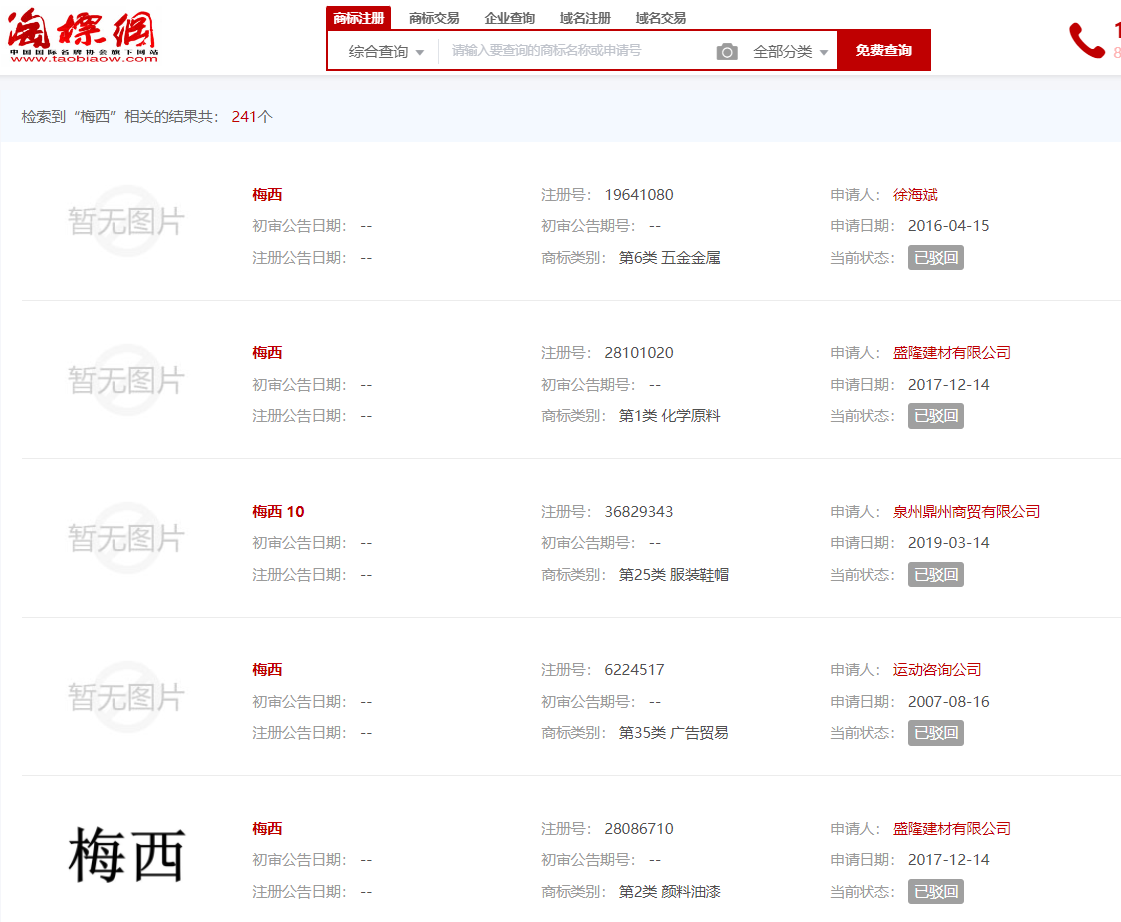Viewport: 1121px width, 922px height.
Task: Click 已驳回 status badge for 梅西 10
Action: 935,575
